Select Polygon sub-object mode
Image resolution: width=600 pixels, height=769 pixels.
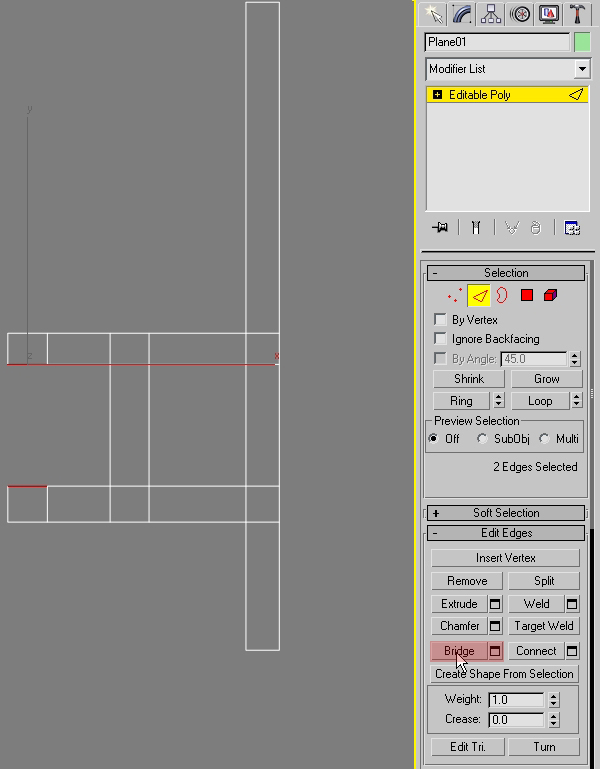[x=526, y=295]
